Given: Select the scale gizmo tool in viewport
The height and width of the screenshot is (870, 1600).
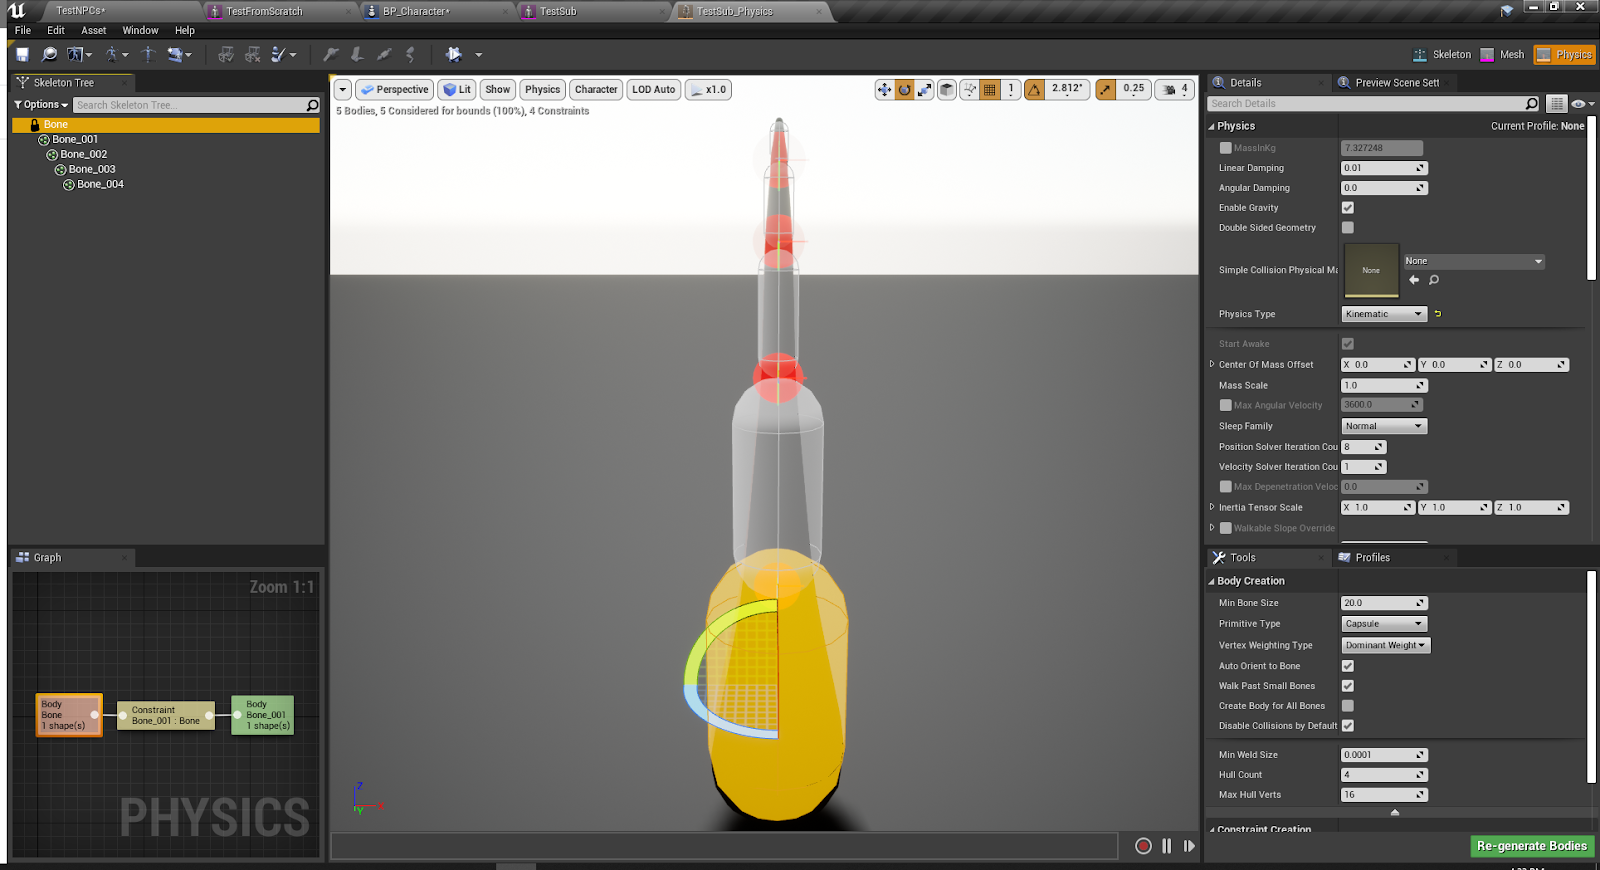Looking at the screenshot, I should [x=925, y=90].
